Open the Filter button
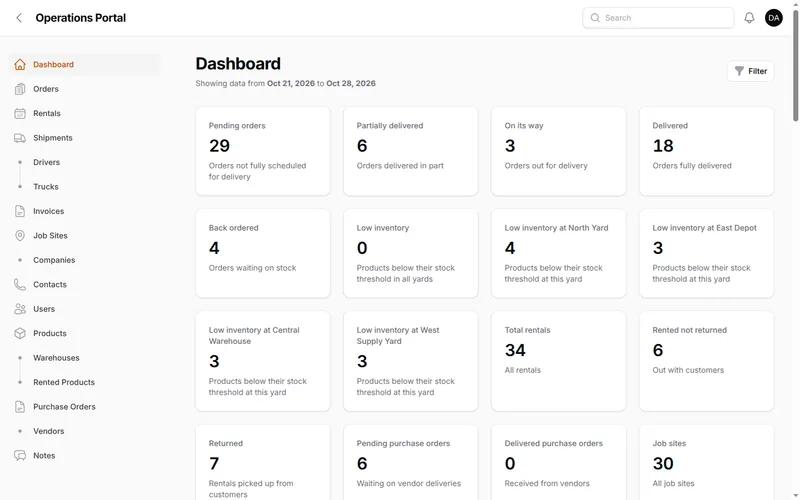This screenshot has width=800, height=500. 751,71
